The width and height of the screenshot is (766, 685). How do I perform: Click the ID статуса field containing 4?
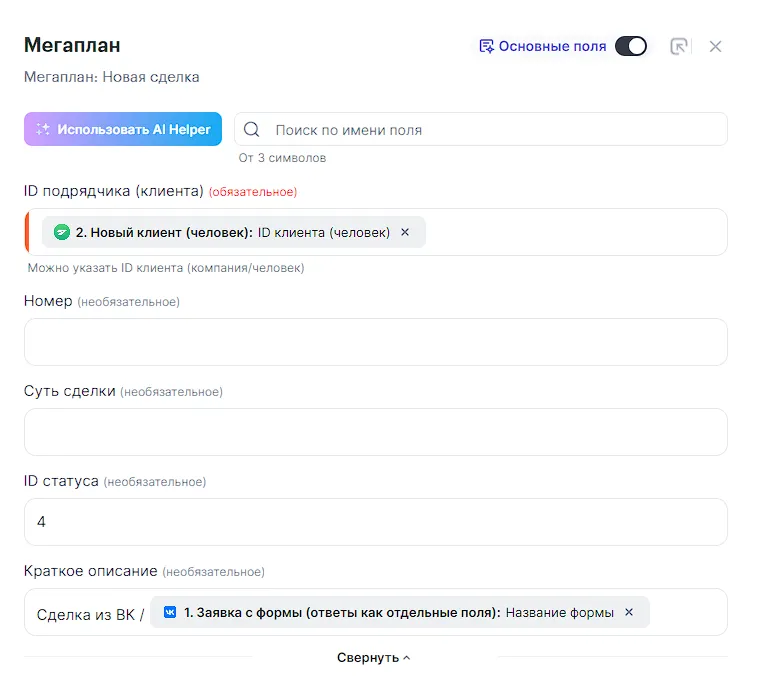coord(375,522)
